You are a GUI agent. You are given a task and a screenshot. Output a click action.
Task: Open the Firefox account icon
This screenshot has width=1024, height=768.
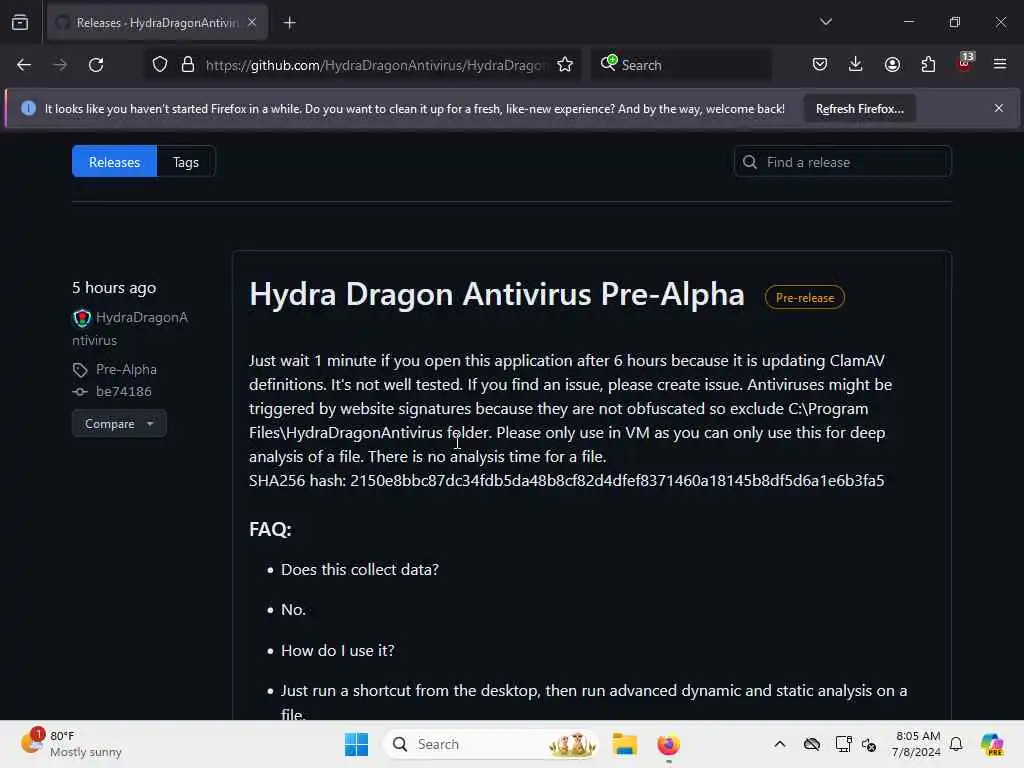point(892,65)
